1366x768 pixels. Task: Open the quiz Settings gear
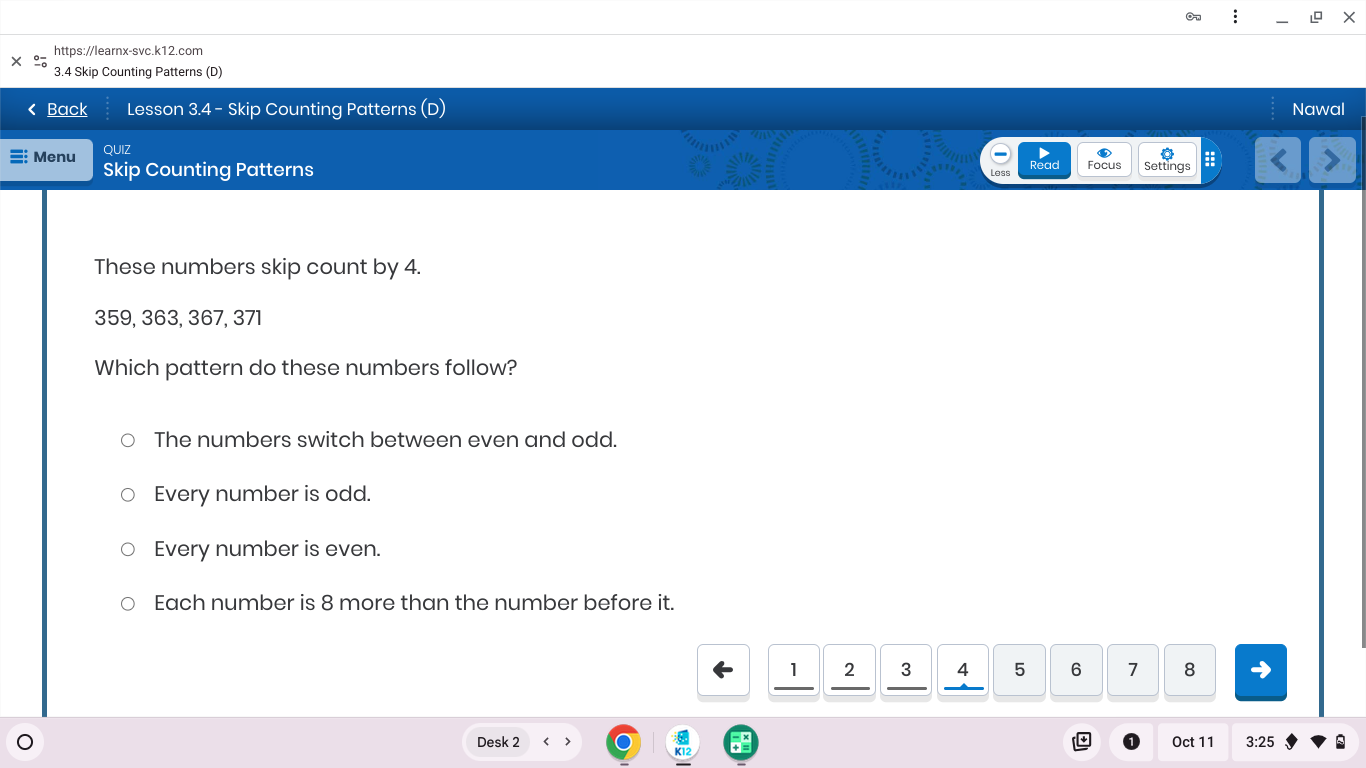pos(1167,159)
